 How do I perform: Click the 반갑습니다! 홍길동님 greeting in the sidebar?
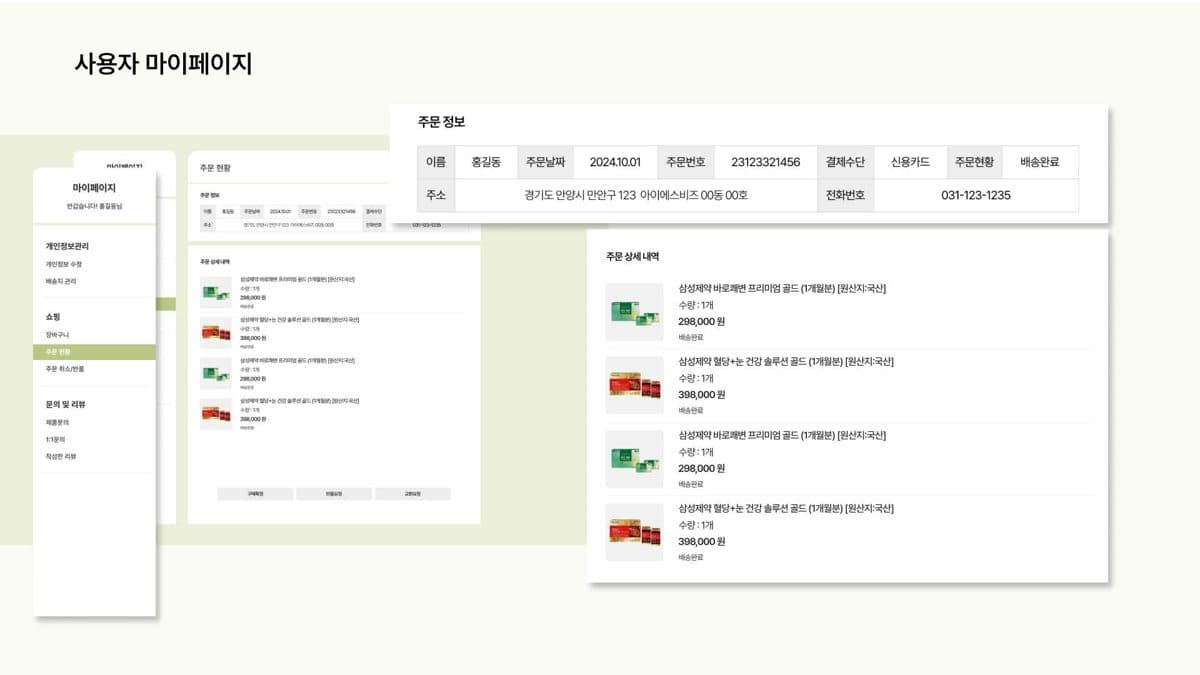pos(94,206)
